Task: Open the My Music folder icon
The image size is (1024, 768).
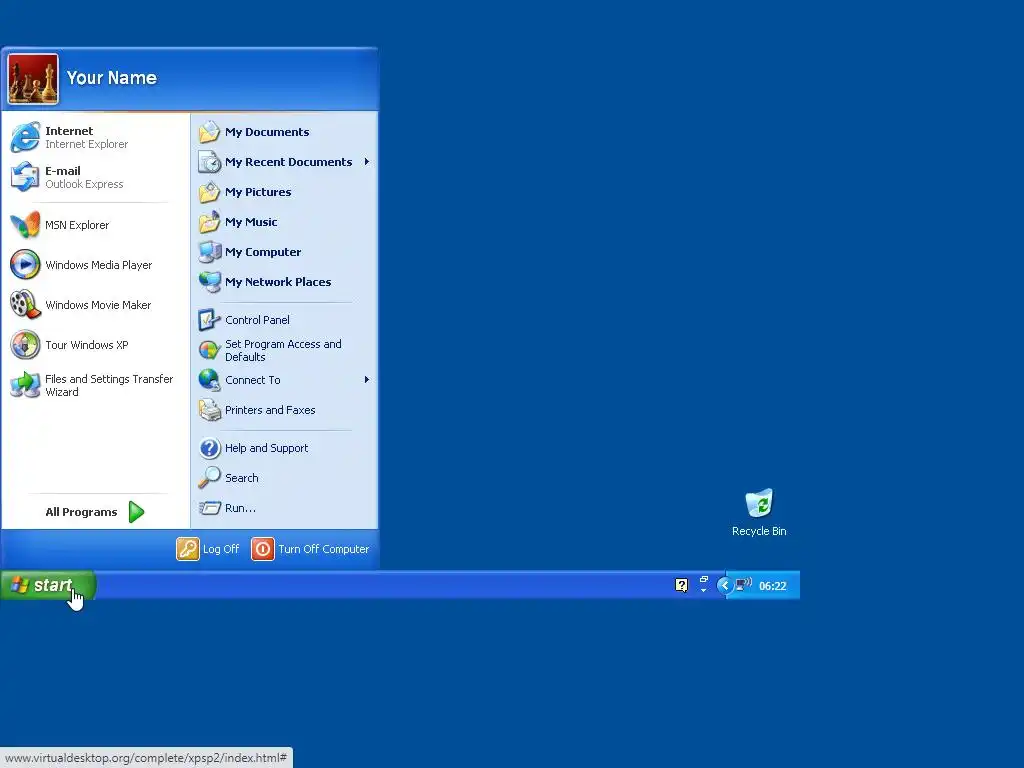Action: tap(210, 222)
